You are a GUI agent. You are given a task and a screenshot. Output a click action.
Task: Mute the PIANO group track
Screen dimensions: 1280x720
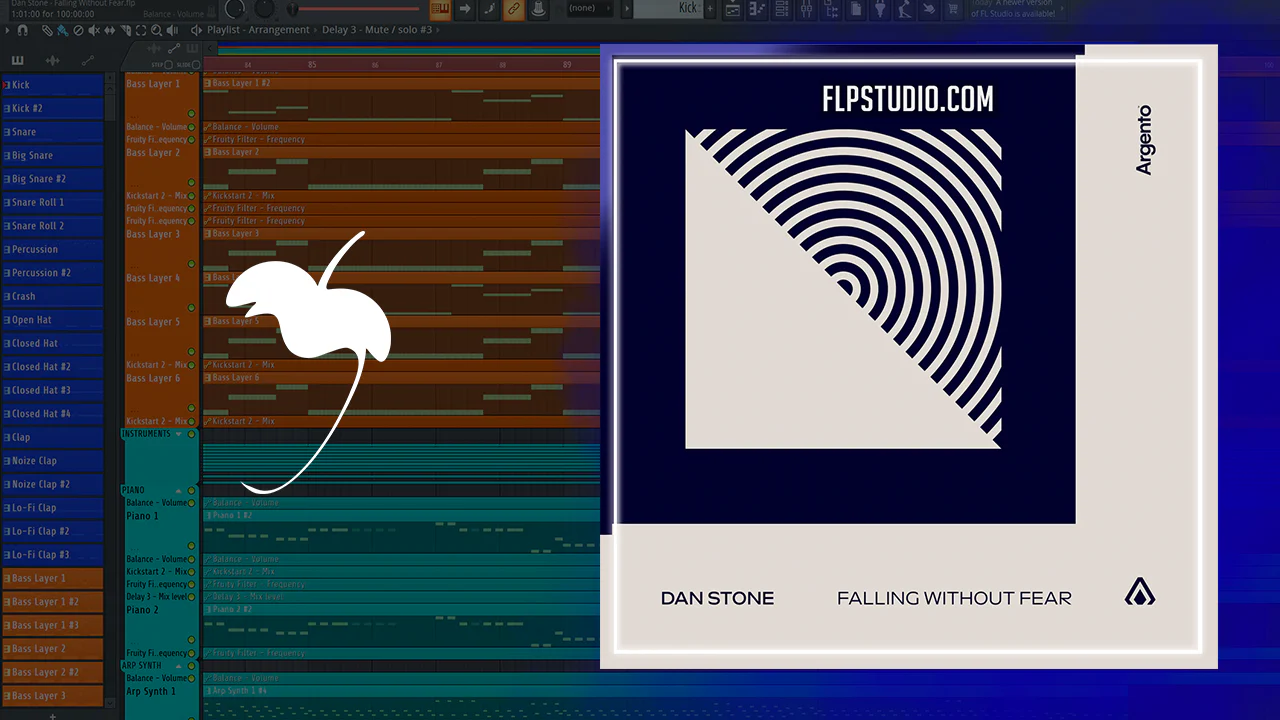coord(192,490)
